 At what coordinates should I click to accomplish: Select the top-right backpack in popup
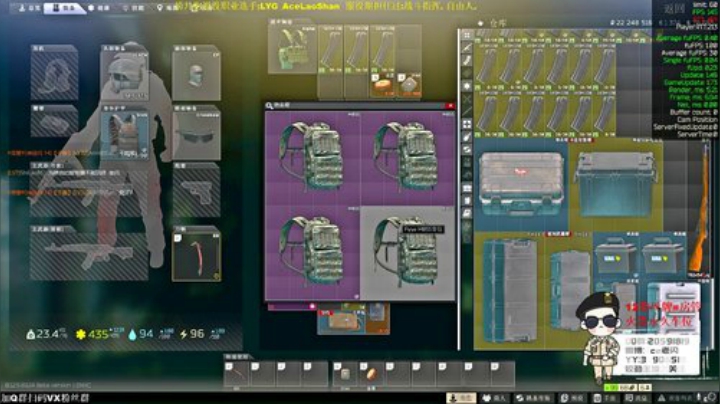pos(407,158)
